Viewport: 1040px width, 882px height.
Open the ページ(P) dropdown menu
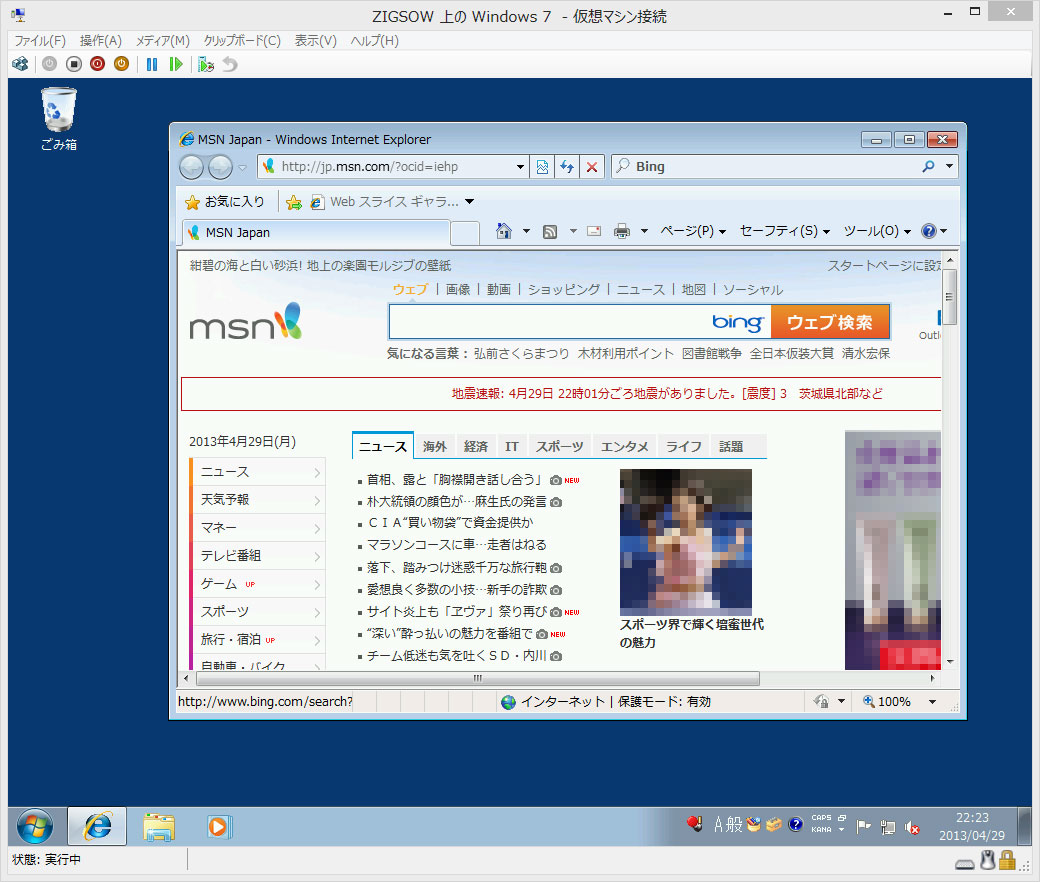(693, 231)
